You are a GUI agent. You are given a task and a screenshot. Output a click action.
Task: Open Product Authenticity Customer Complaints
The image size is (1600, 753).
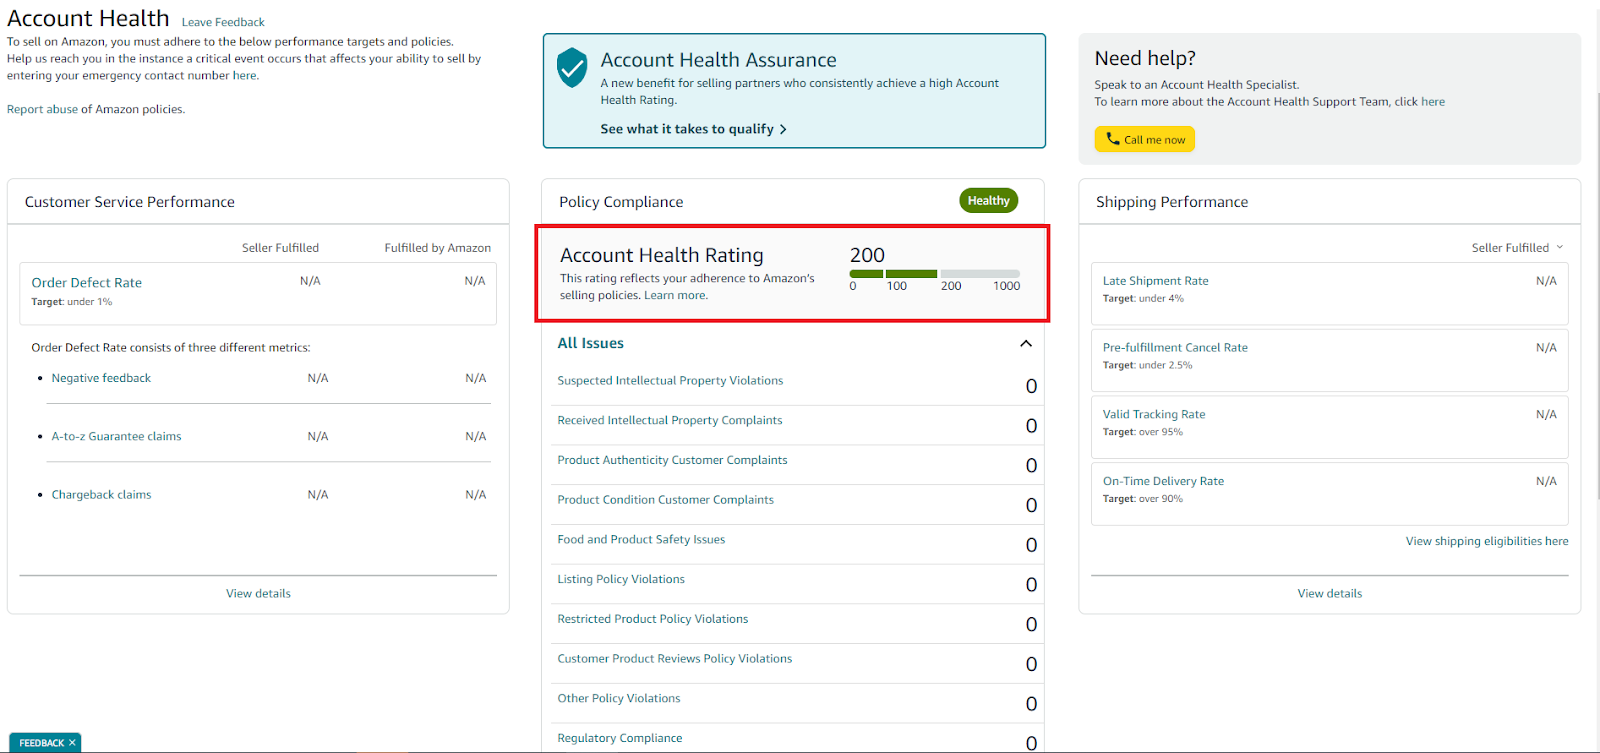click(x=672, y=460)
